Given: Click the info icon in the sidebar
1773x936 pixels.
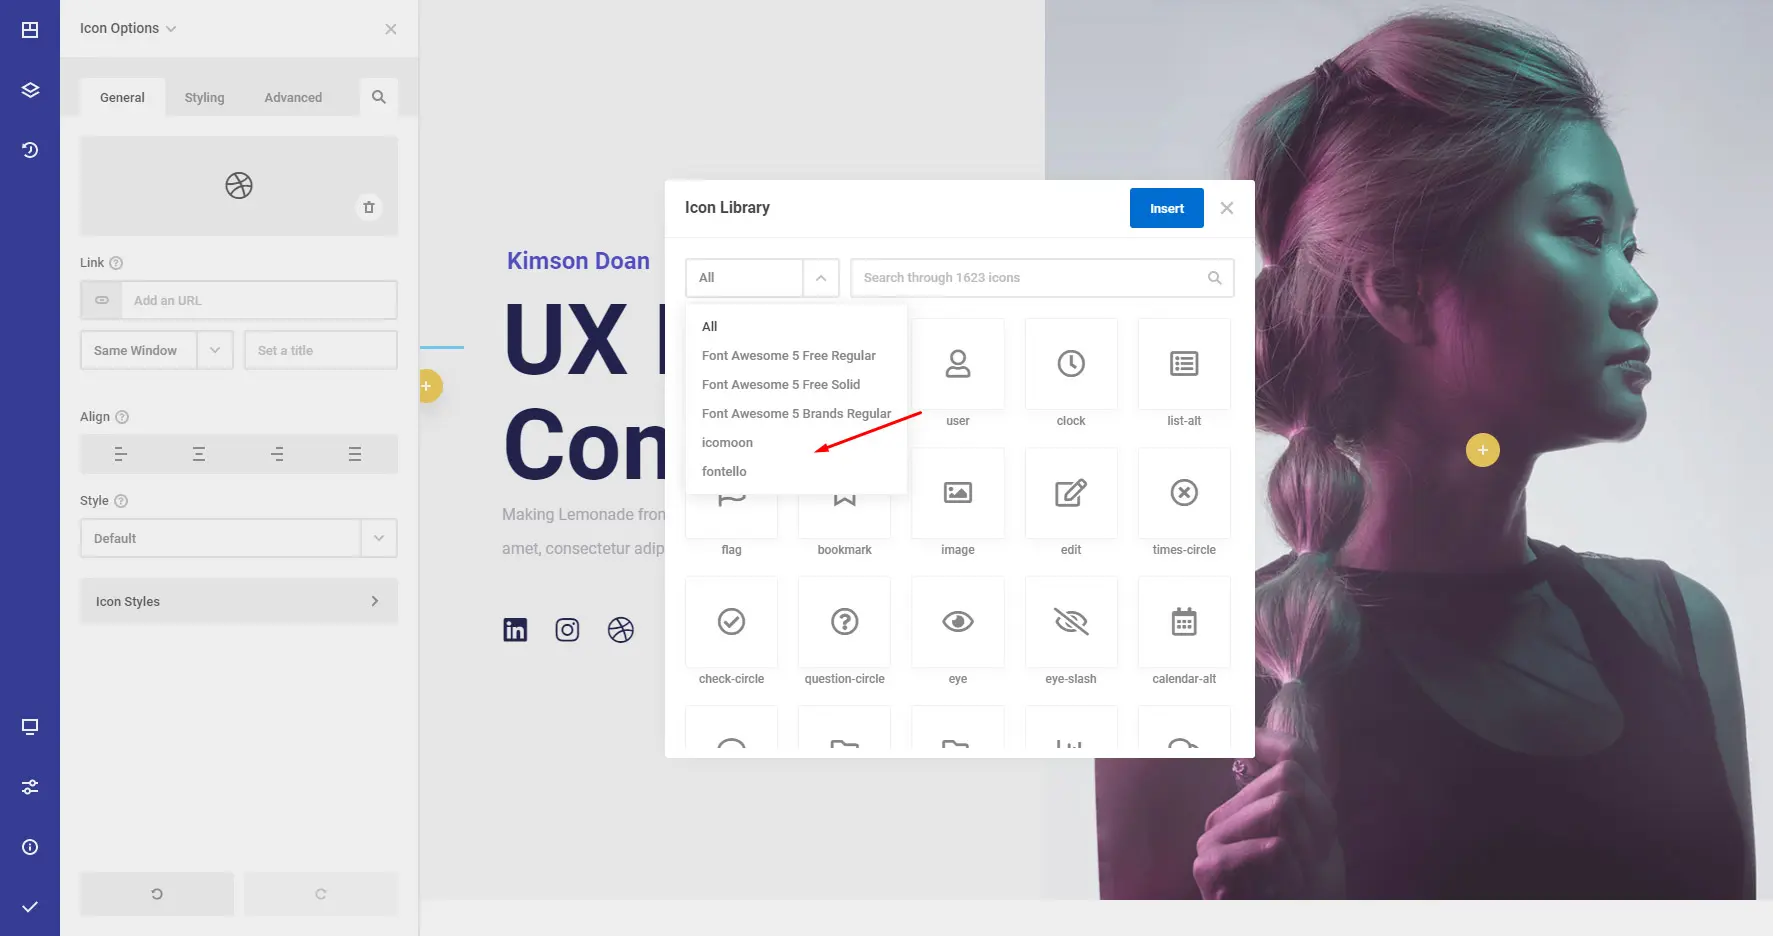Looking at the screenshot, I should coord(30,847).
